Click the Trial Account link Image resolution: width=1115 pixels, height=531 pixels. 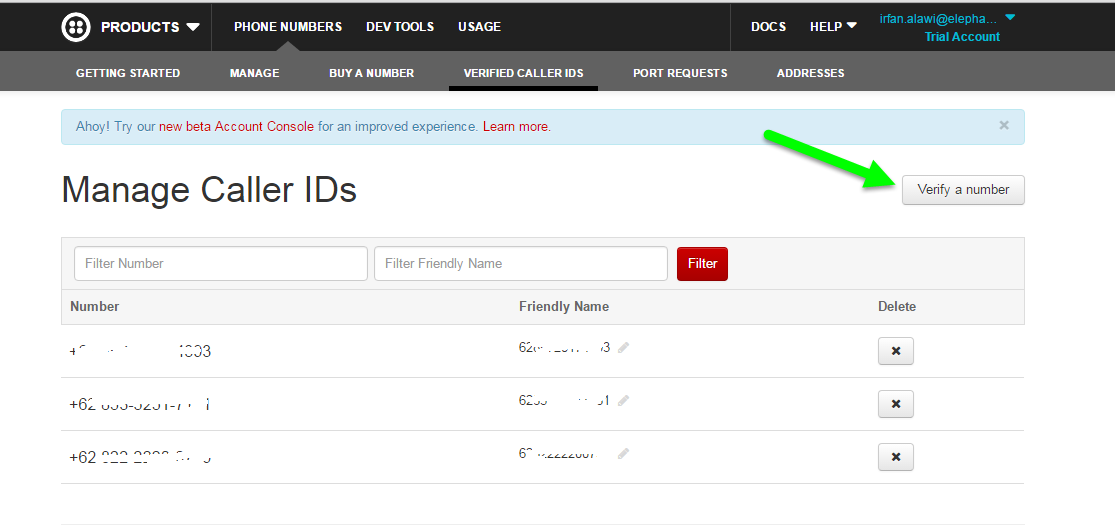(962, 37)
